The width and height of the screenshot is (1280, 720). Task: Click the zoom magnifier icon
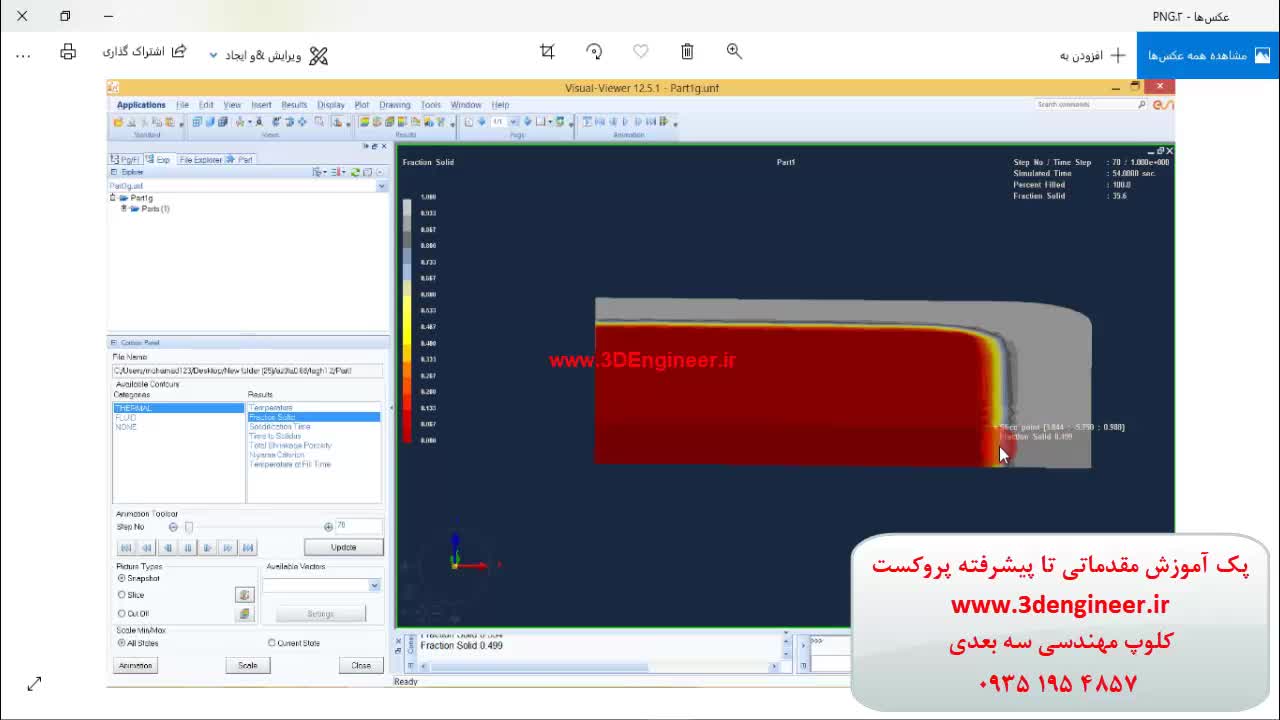click(x=734, y=52)
